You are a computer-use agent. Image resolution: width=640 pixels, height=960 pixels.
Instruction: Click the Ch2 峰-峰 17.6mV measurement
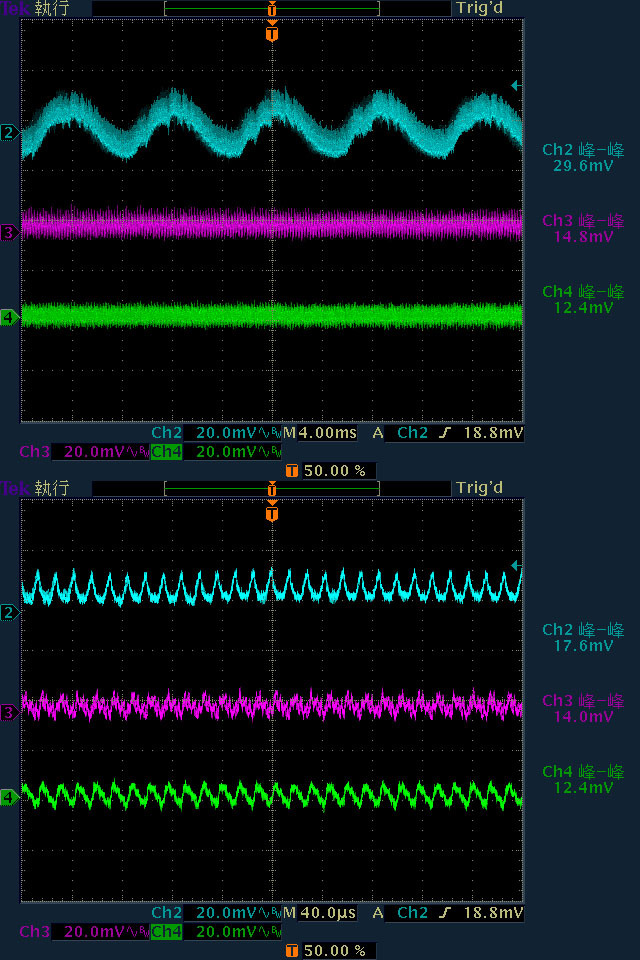coord(583,638)
